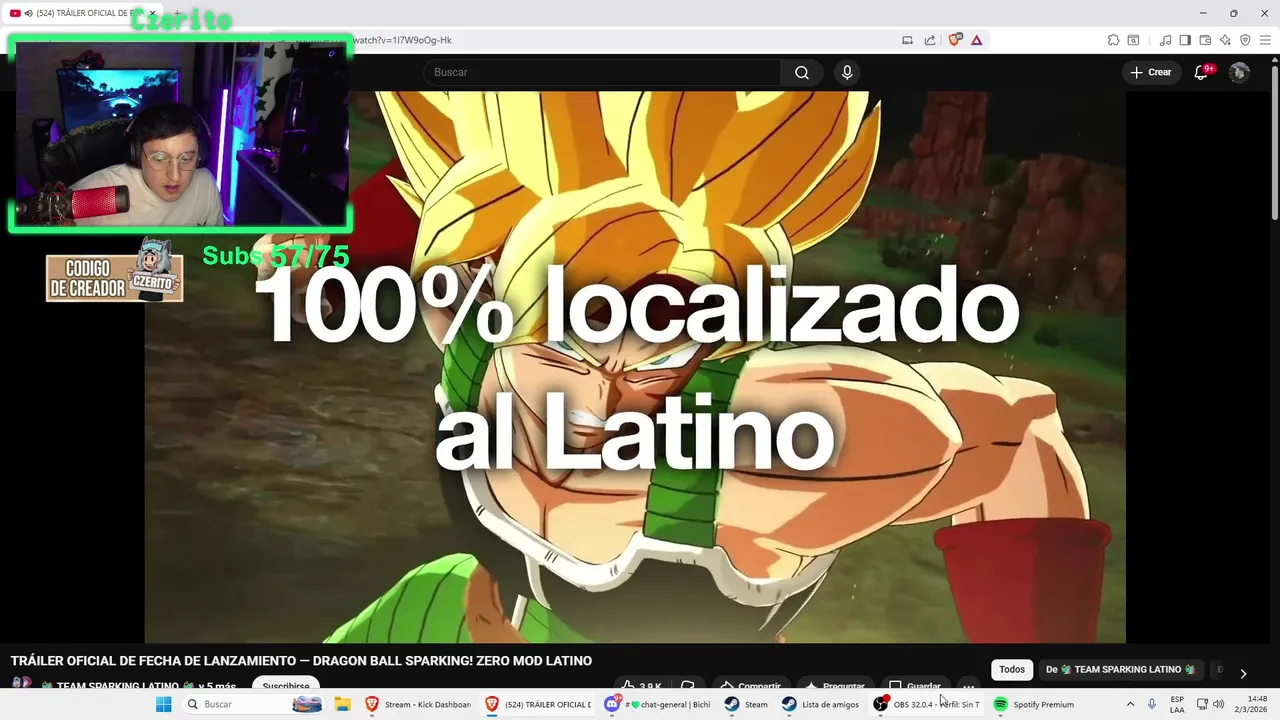Open Brave Rewards triangle icon
Screen dimensions: 1280x720
(976, 40)
